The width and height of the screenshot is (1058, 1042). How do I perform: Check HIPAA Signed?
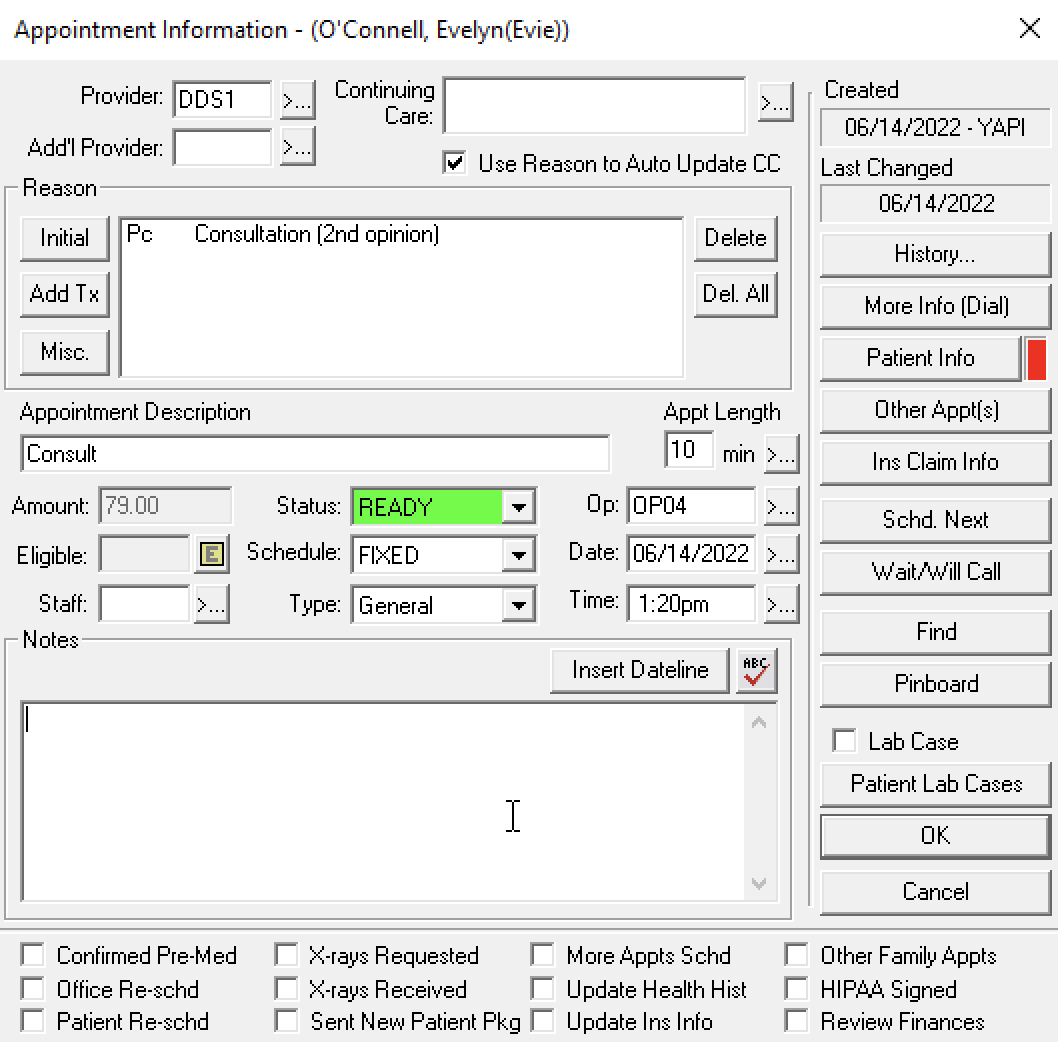pos(796,989)
